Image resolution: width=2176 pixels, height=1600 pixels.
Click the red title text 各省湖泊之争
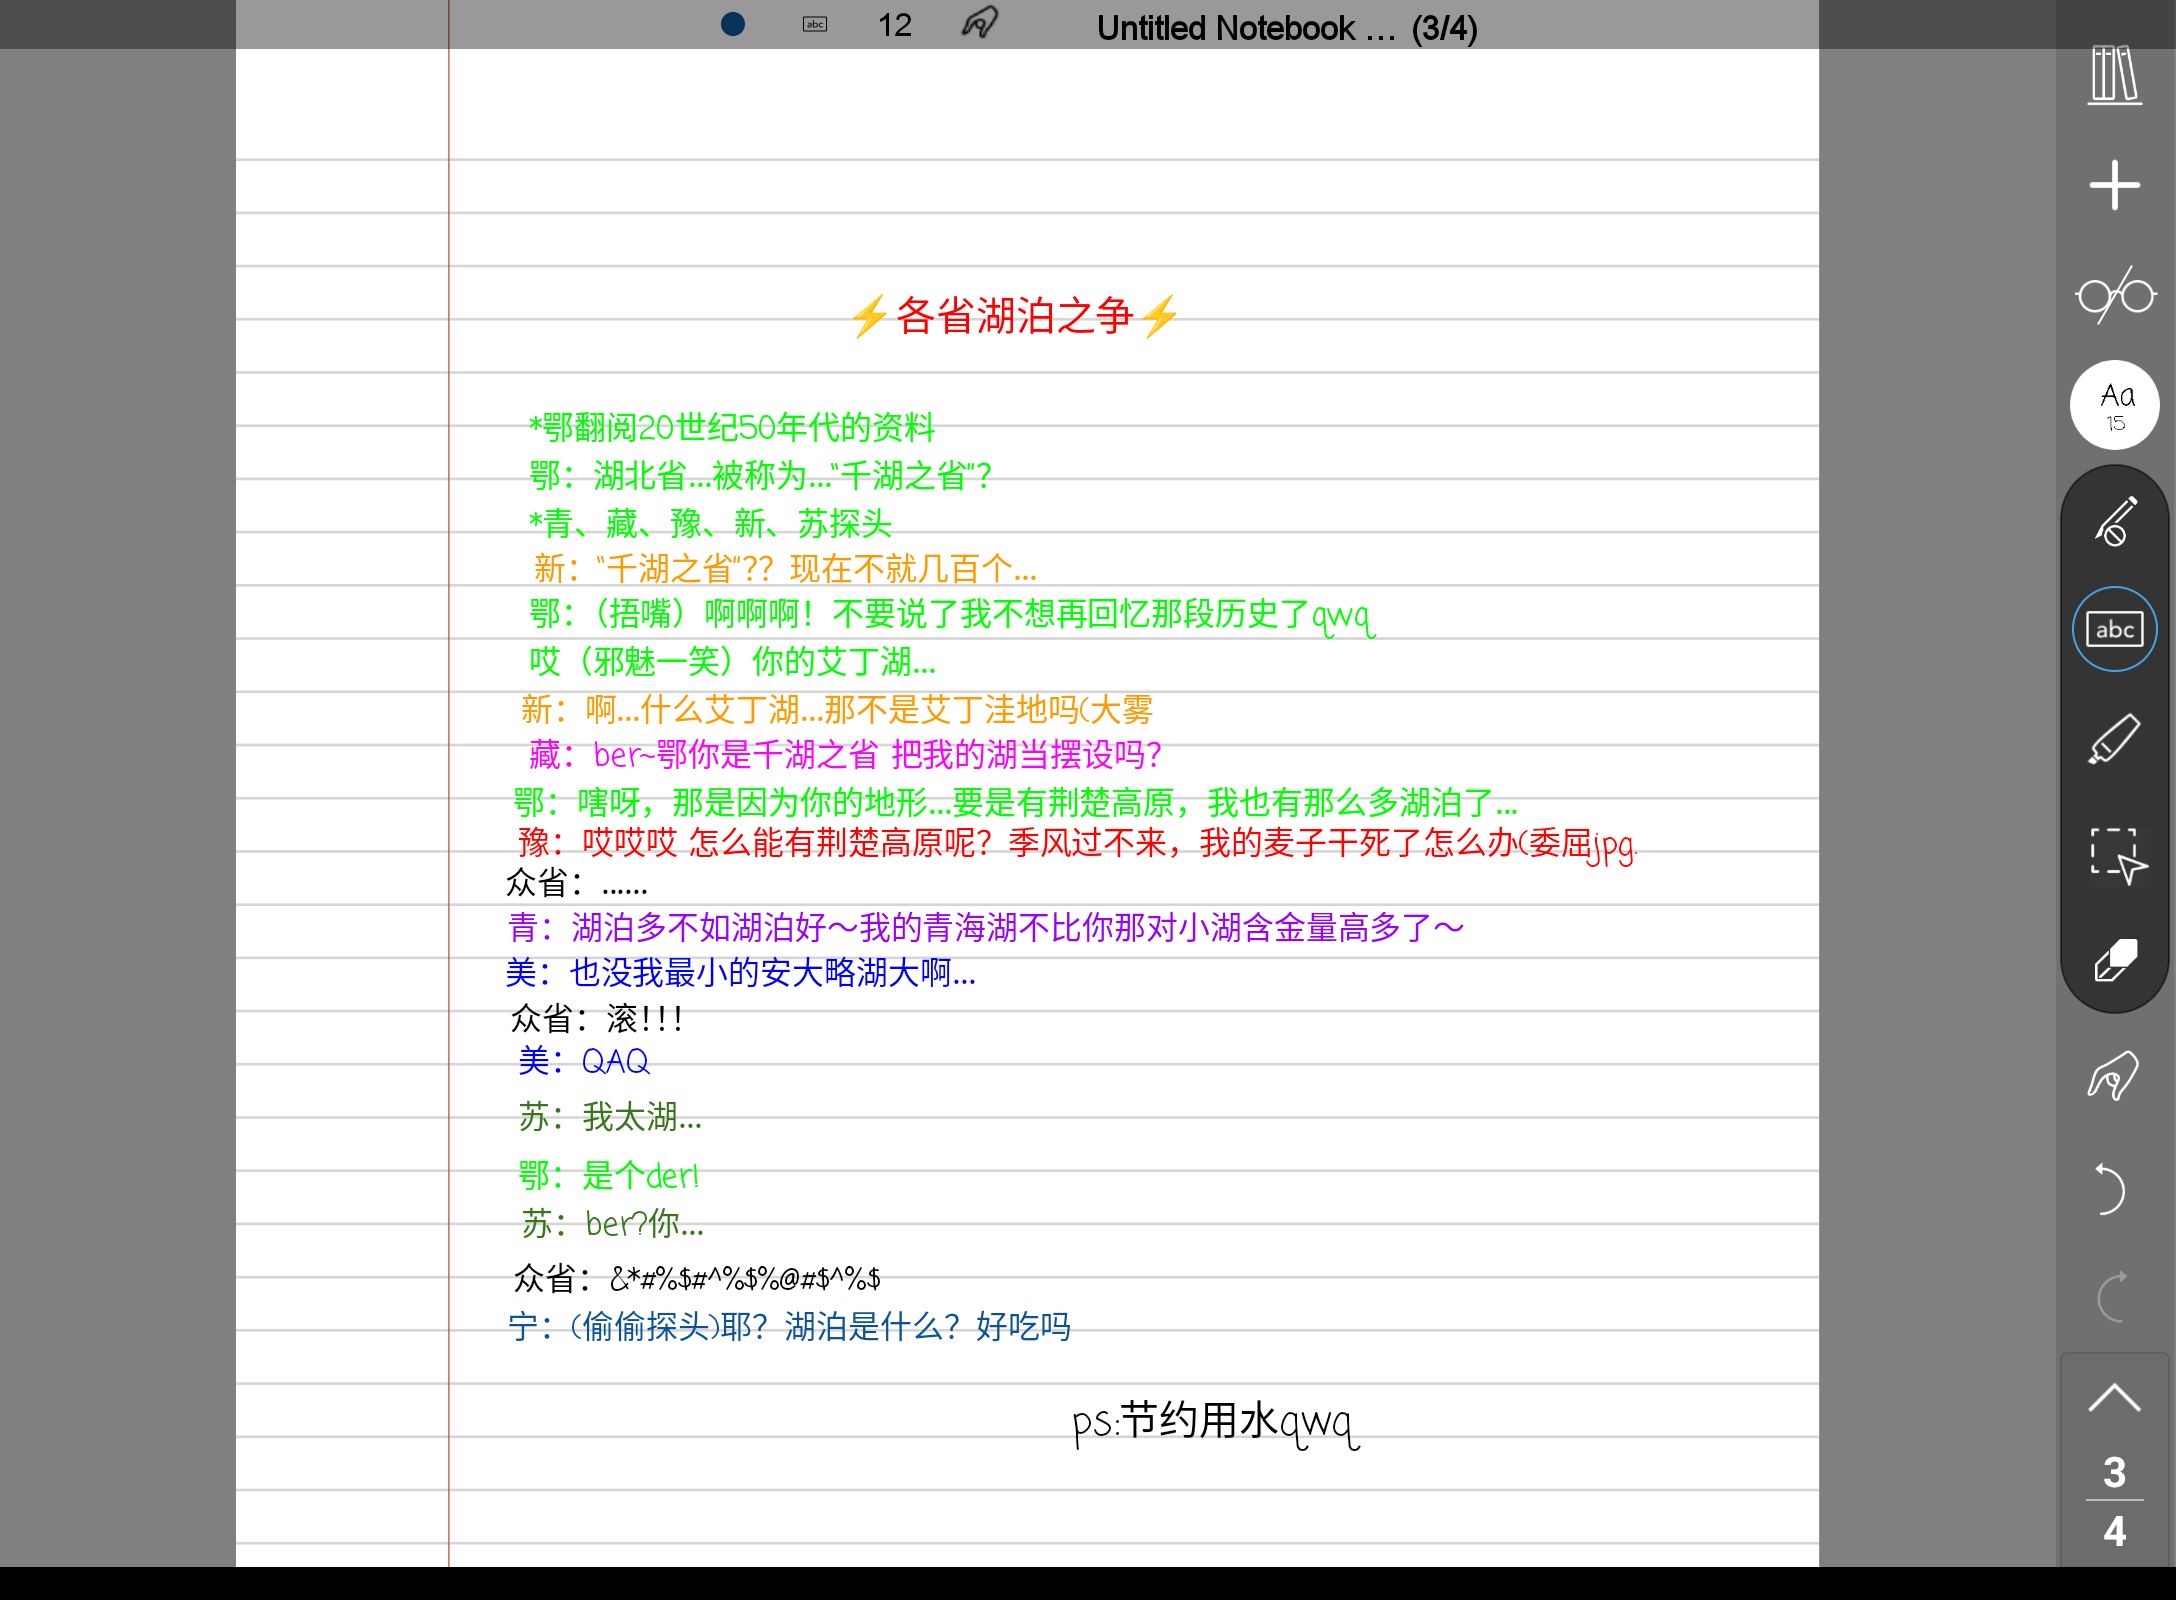[1013, 316]
